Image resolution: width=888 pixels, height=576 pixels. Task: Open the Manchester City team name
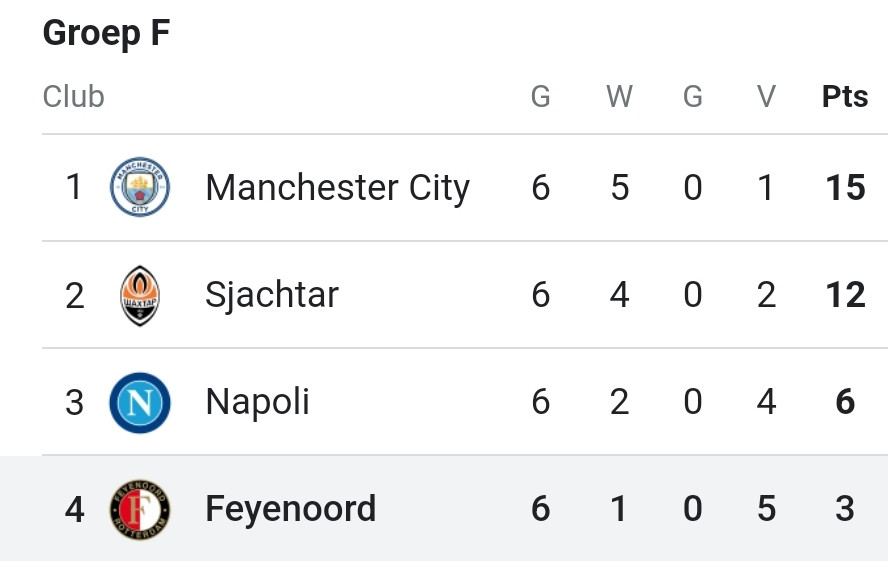[x=338, y=187]
